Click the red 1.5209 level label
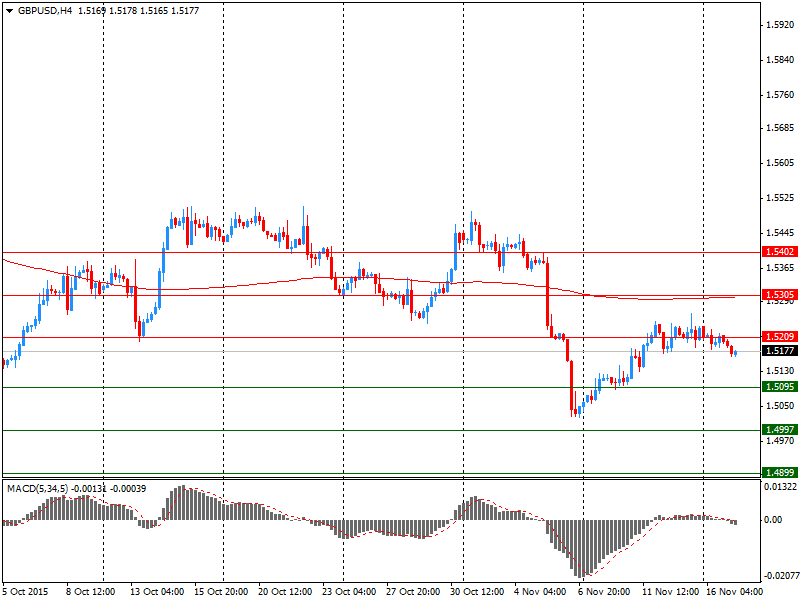800x600 pixels. [779, 337]
